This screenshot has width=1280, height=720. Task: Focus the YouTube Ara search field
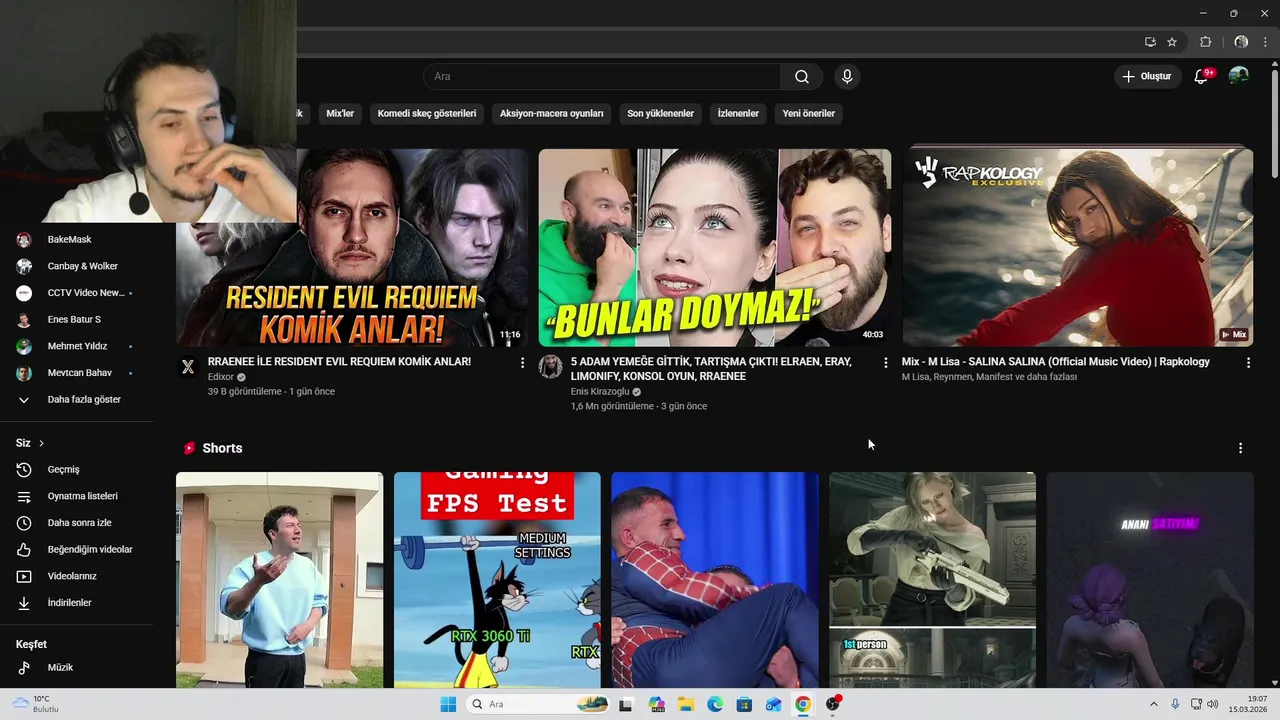[x=602, y=76]
